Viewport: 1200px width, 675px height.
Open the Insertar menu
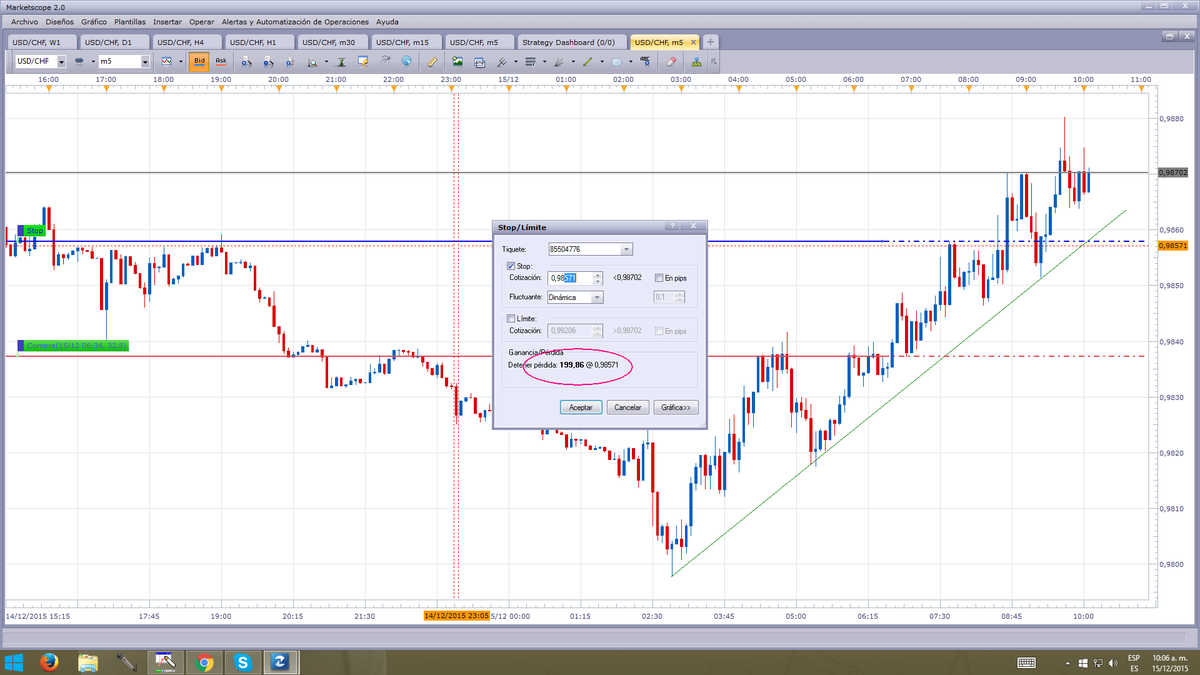[167, 21]
